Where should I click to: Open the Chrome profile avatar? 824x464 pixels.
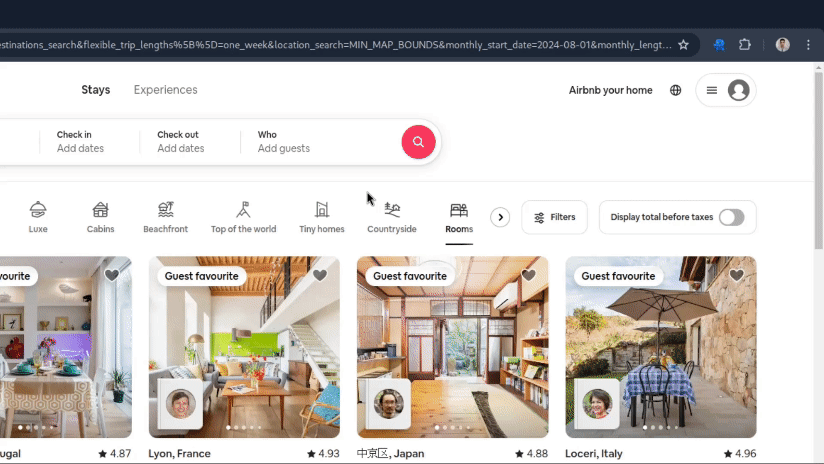[x=782, y=45]
